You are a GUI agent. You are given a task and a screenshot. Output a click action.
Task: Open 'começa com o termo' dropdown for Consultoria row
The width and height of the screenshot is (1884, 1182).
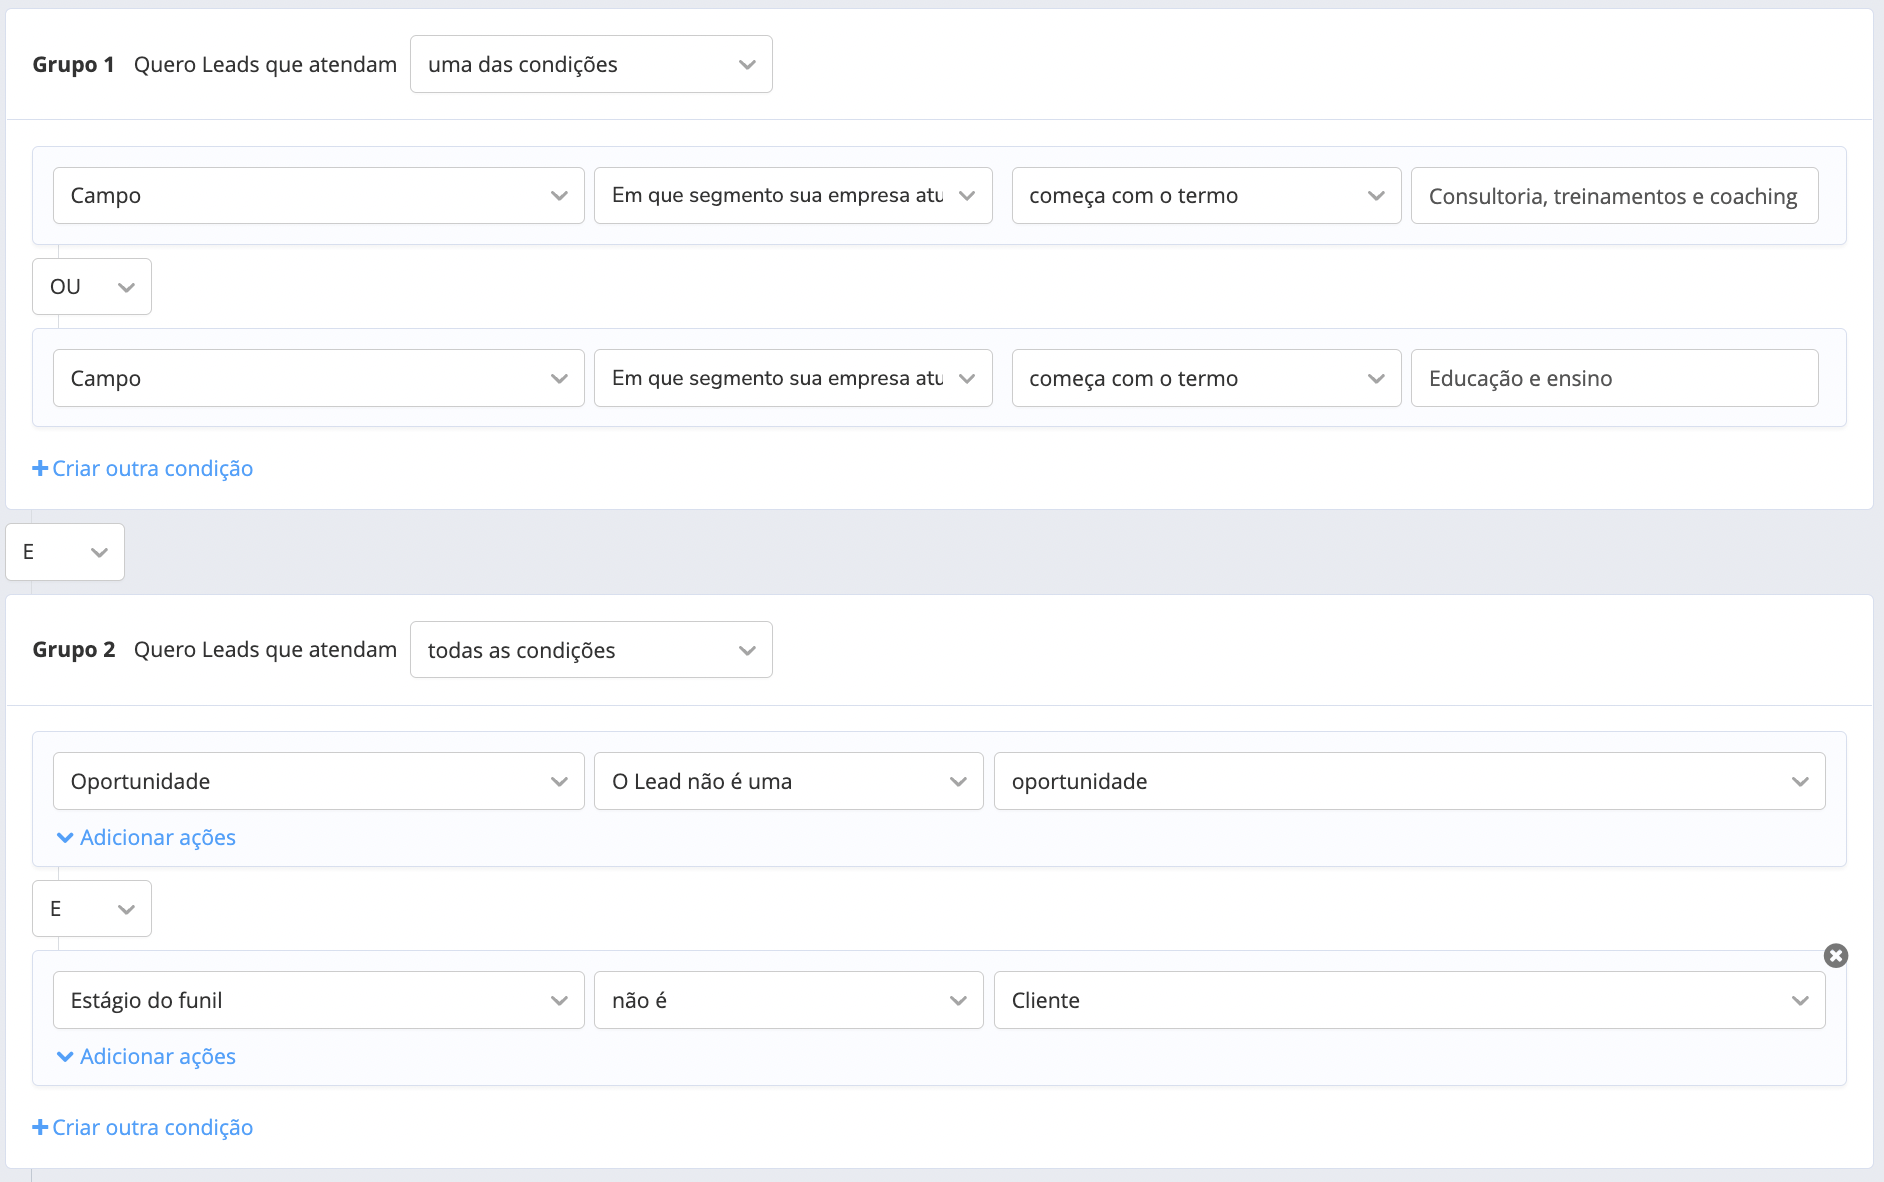tap(1206, 196)
